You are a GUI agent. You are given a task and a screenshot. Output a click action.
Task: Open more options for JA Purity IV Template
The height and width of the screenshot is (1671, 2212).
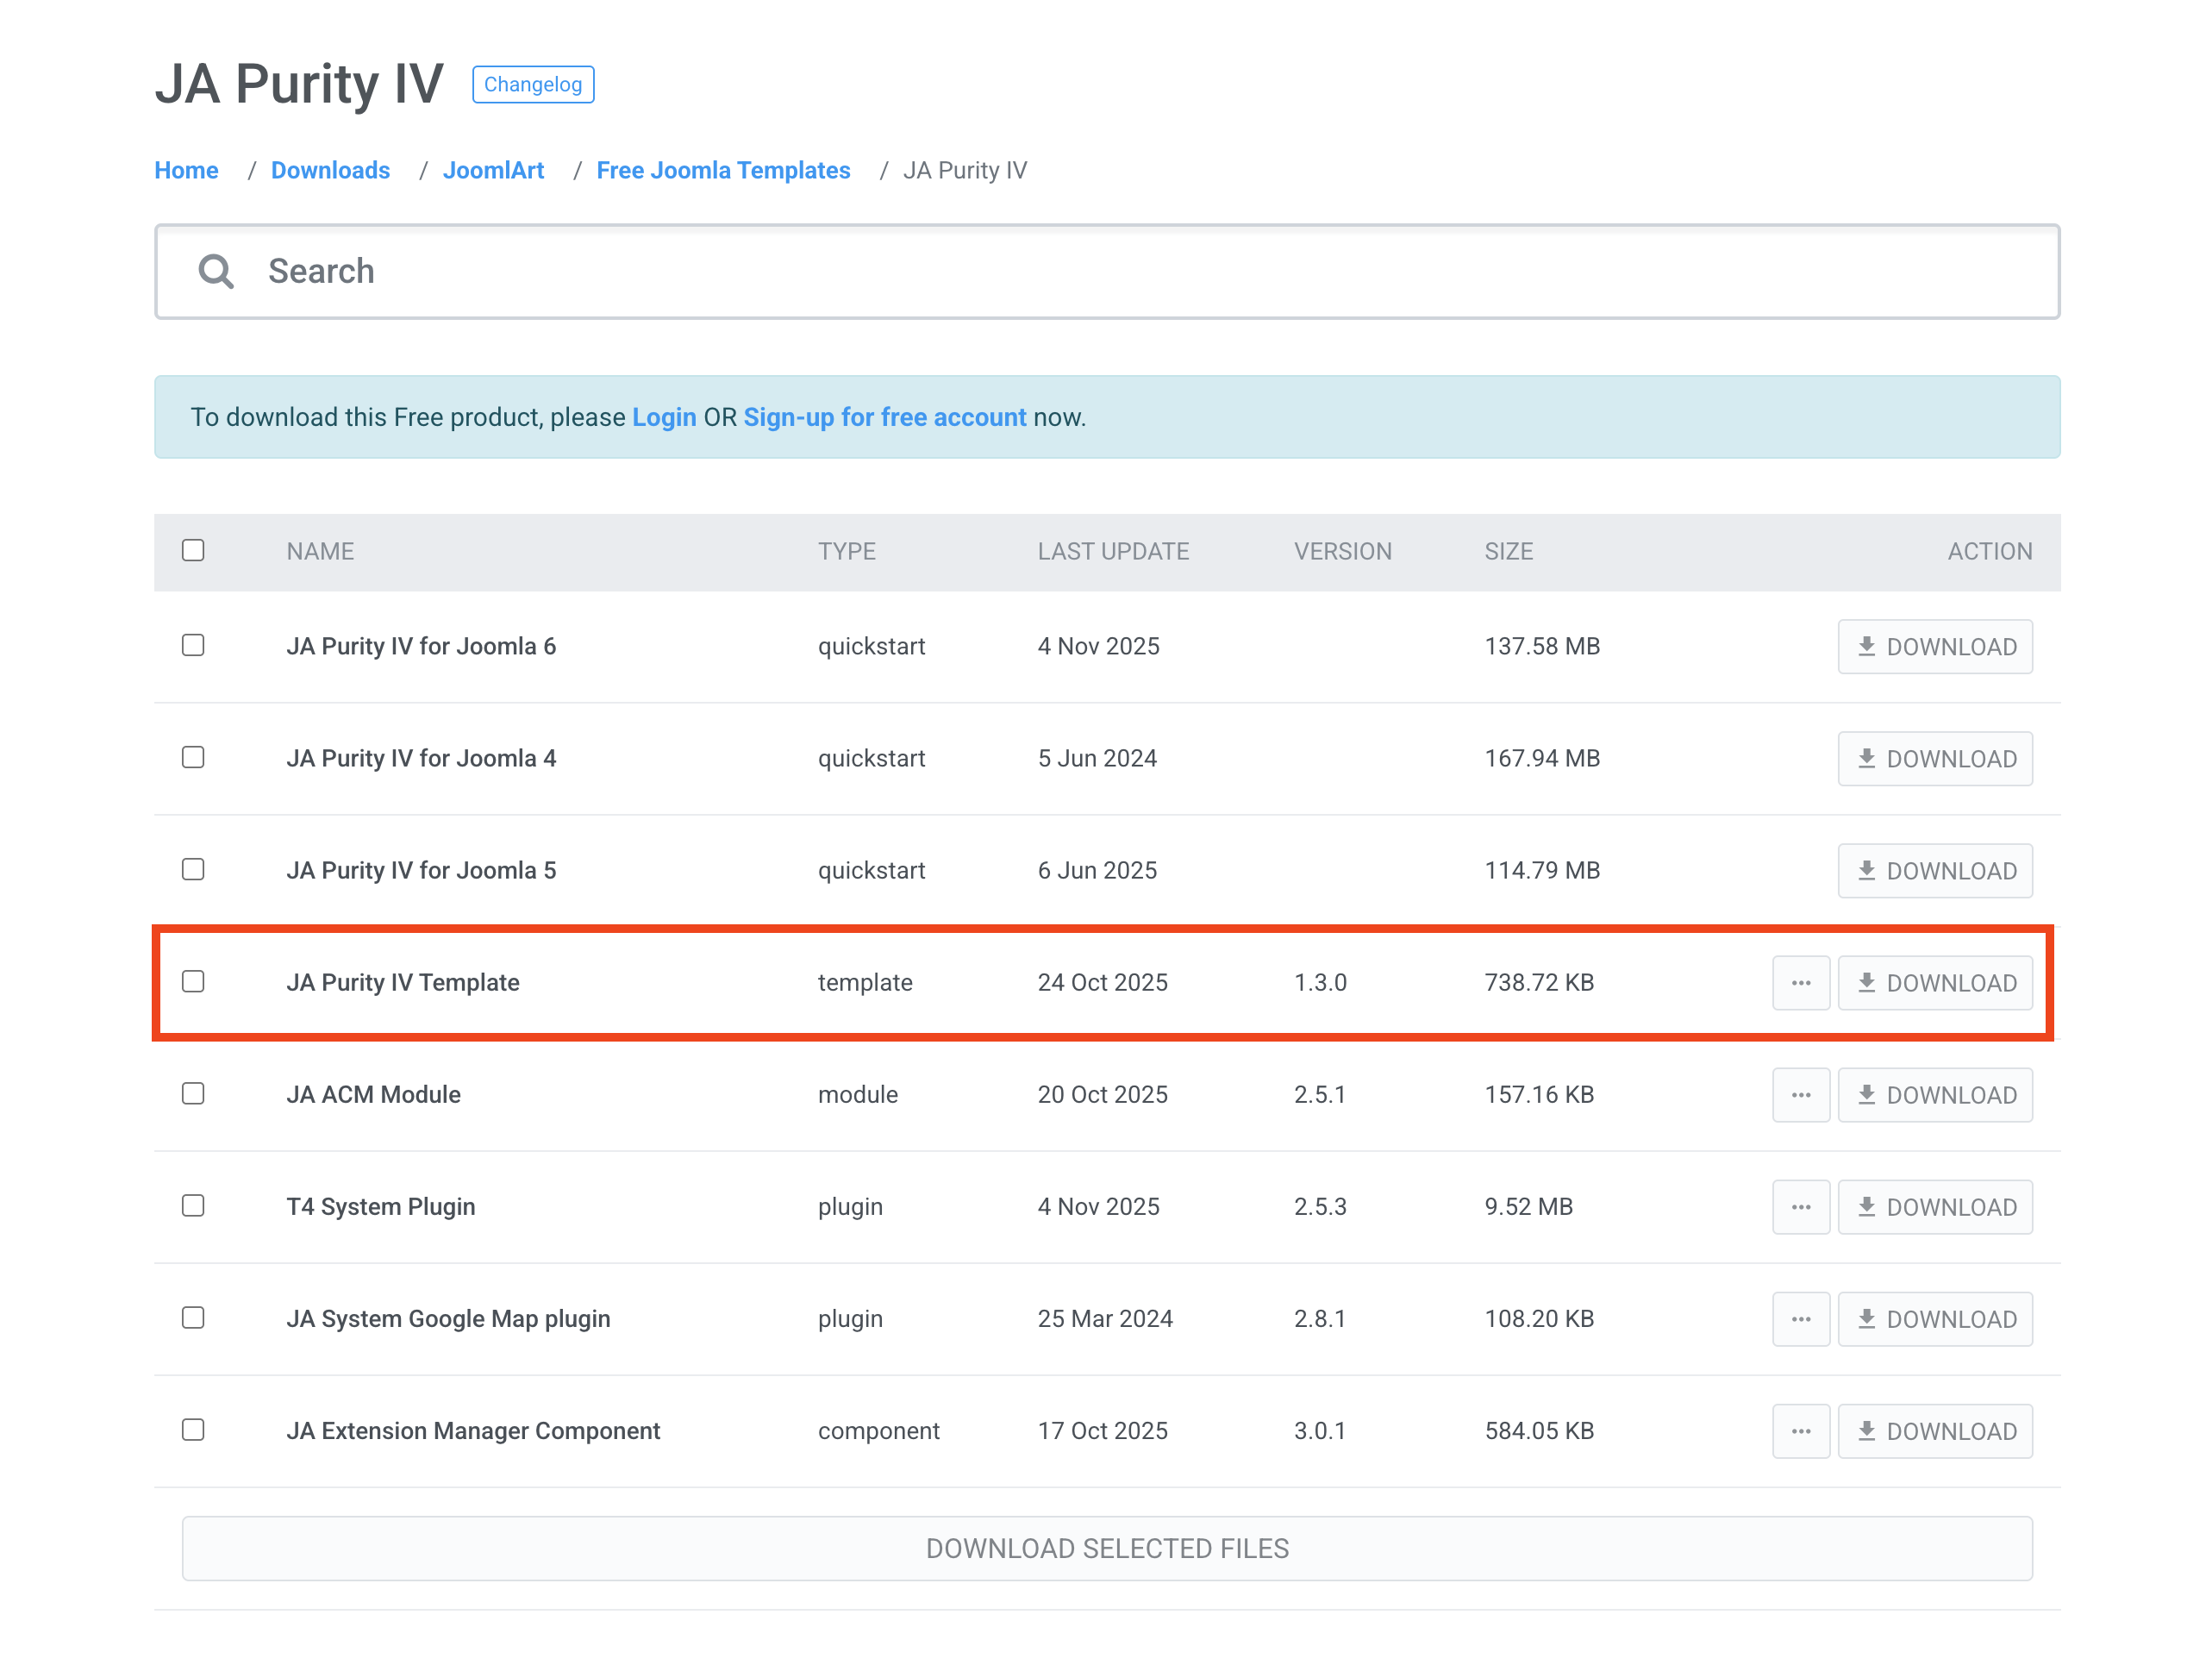[1800, 982]
